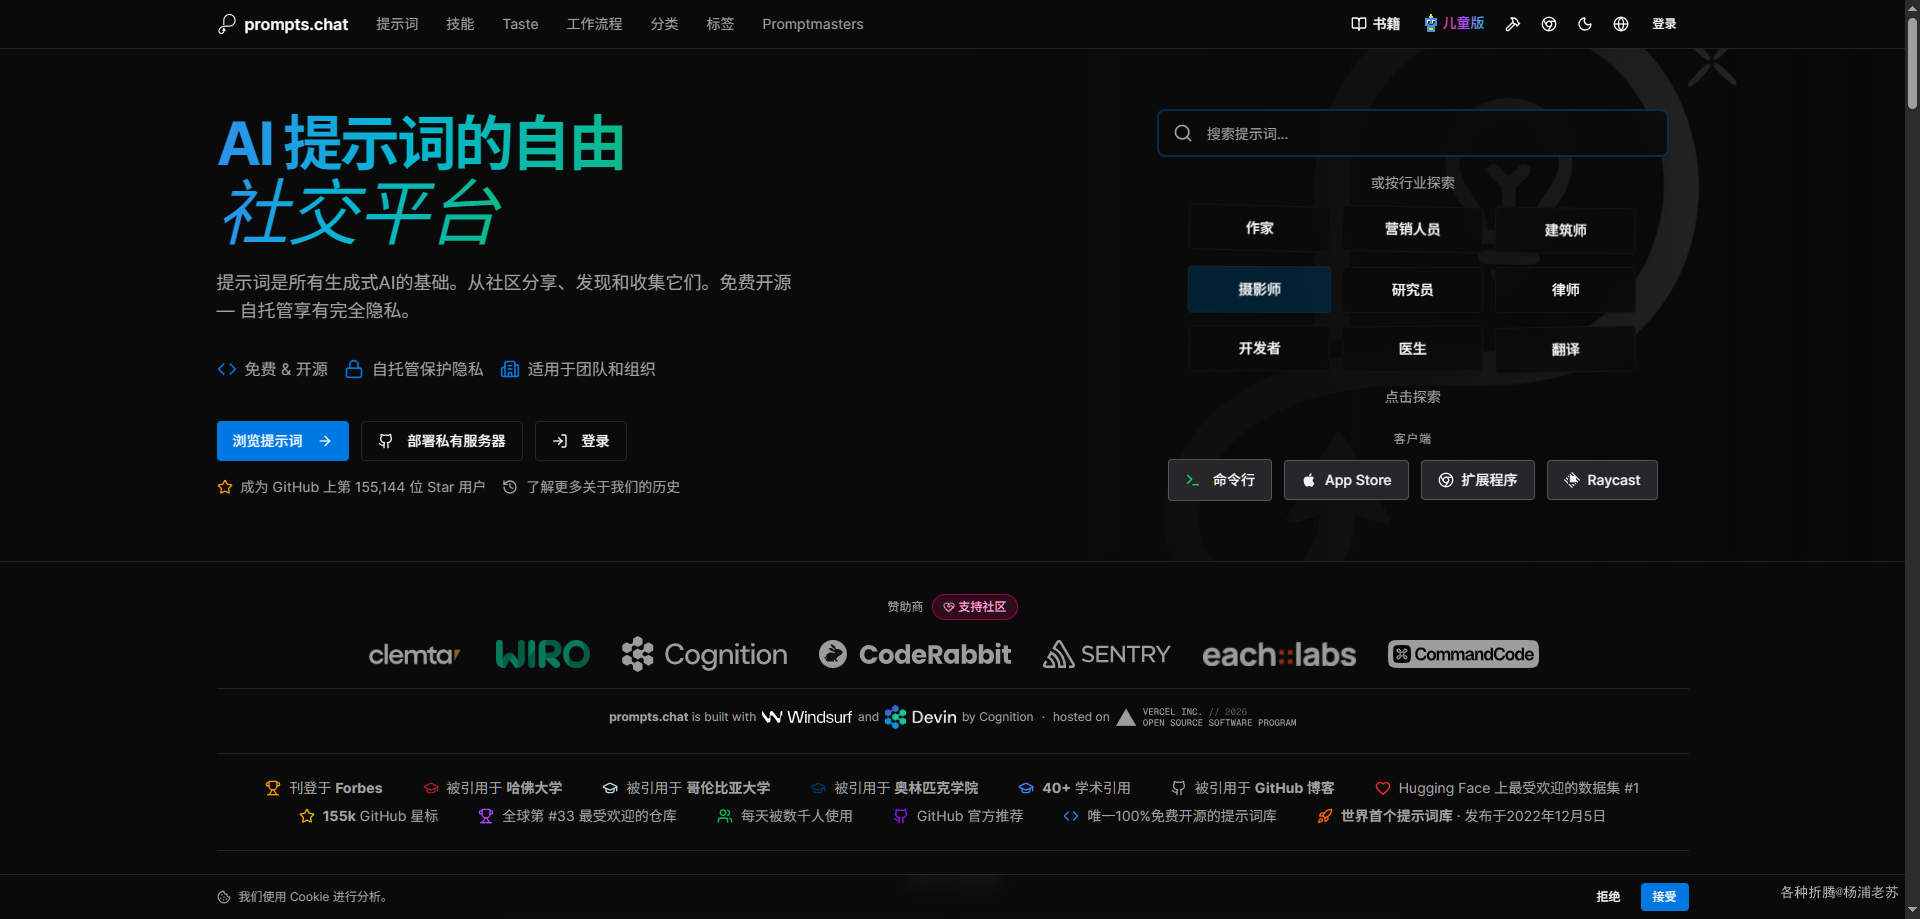Click the 支持社区 sponsor badge

pyautogui.click(x=975, y=607)
